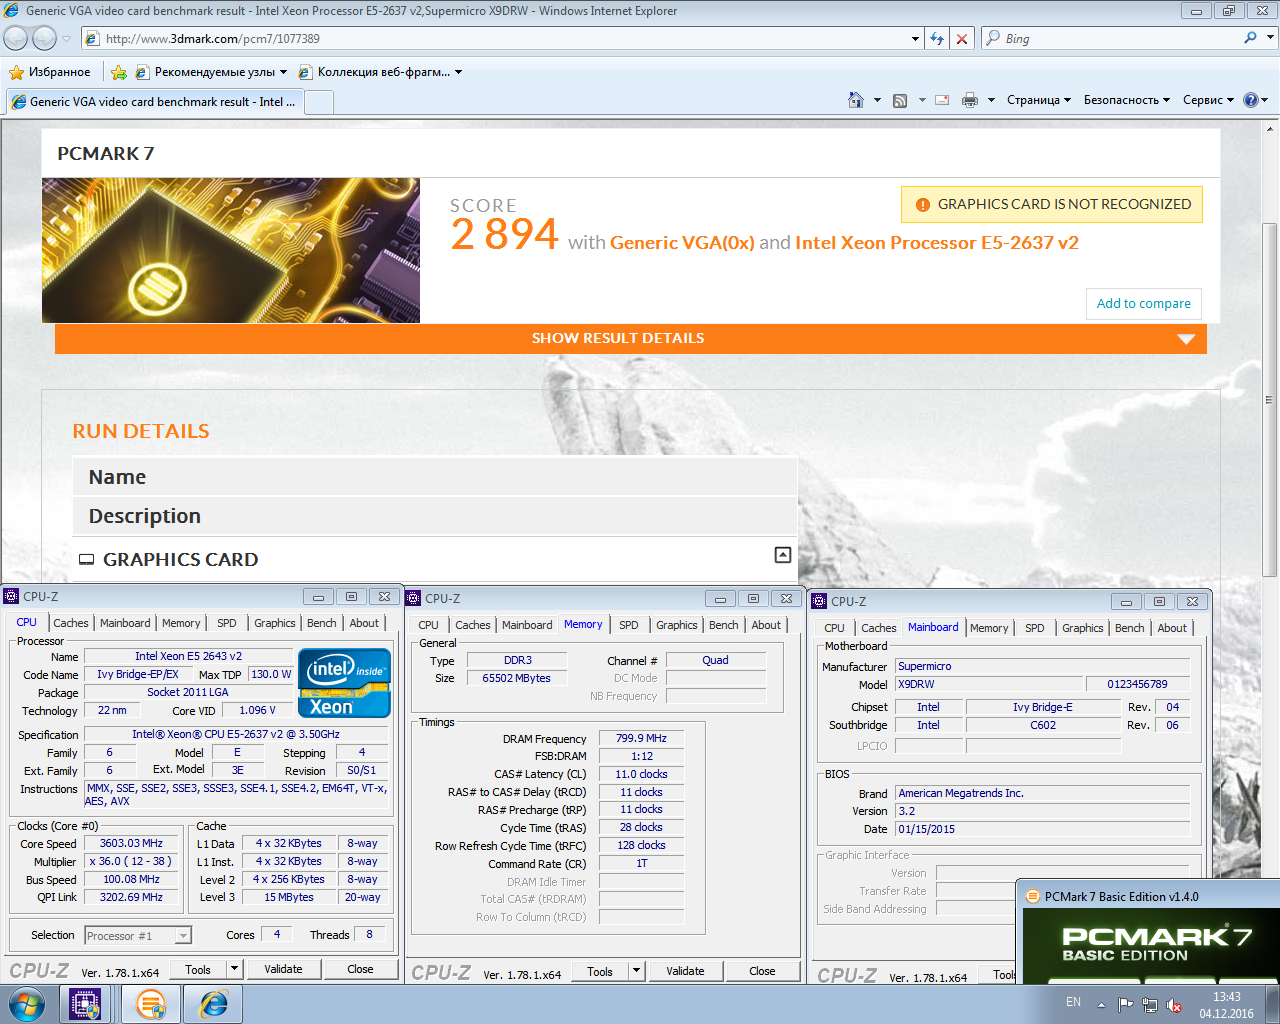Switch to Mainboard tab in left CPU-Z window
Viewport: 1280px width, 1024px height.
(125, 623)
